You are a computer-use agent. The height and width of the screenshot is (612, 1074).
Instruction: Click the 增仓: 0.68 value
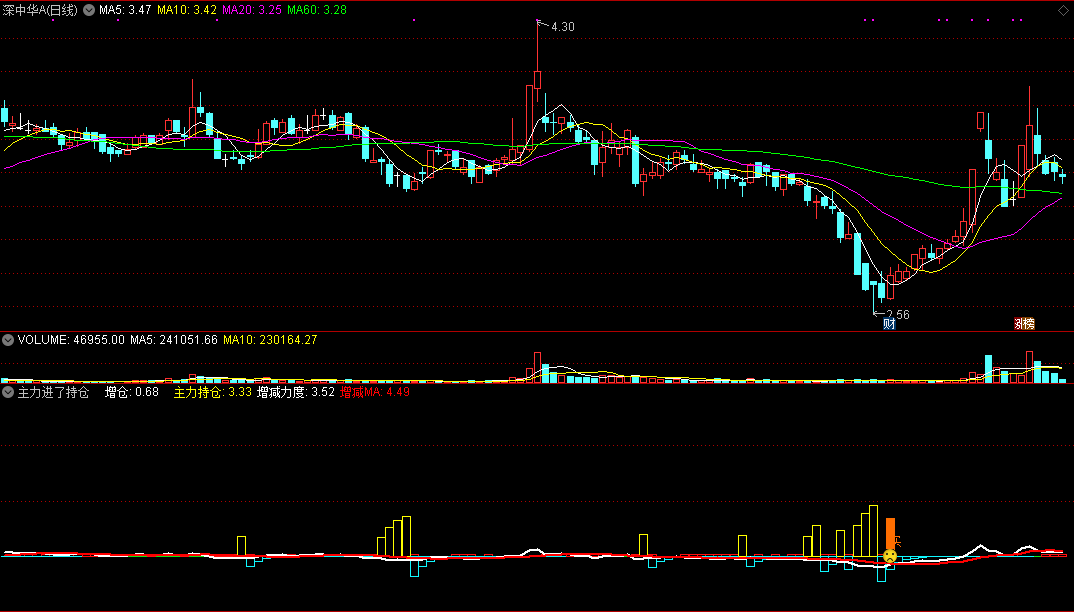[132, 393]
